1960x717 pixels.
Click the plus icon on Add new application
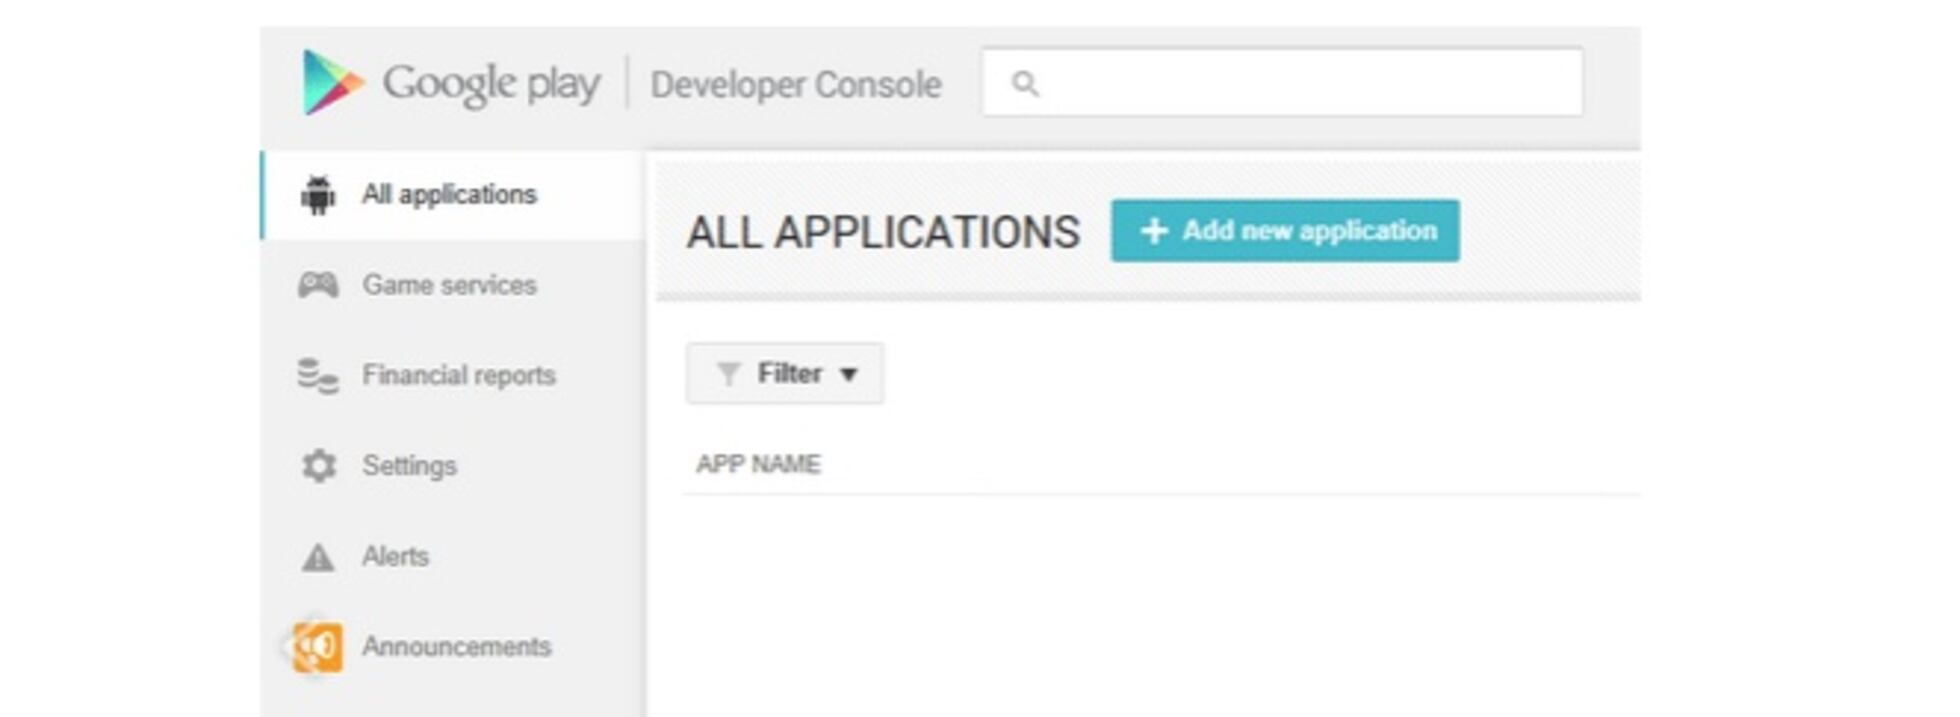coord(1154,231)
